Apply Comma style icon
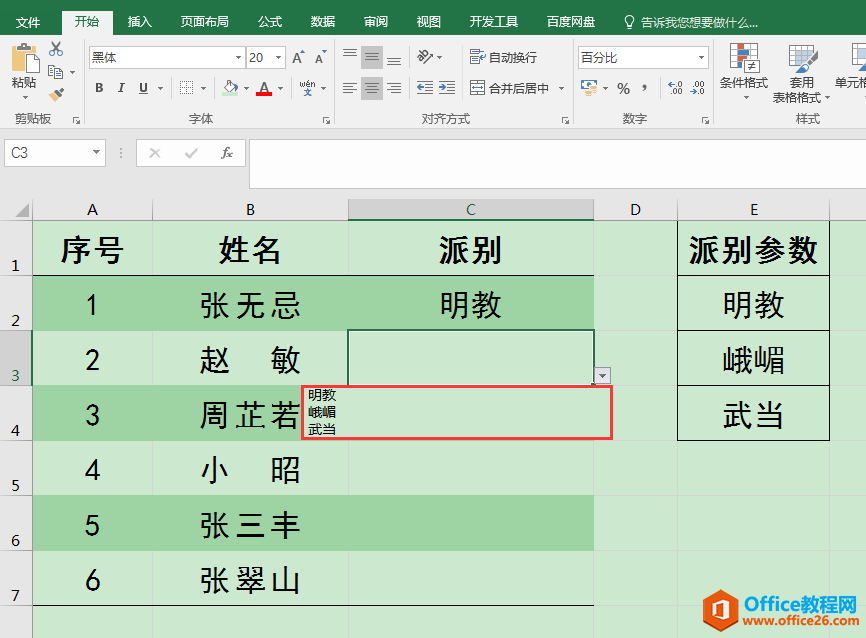 645,88
